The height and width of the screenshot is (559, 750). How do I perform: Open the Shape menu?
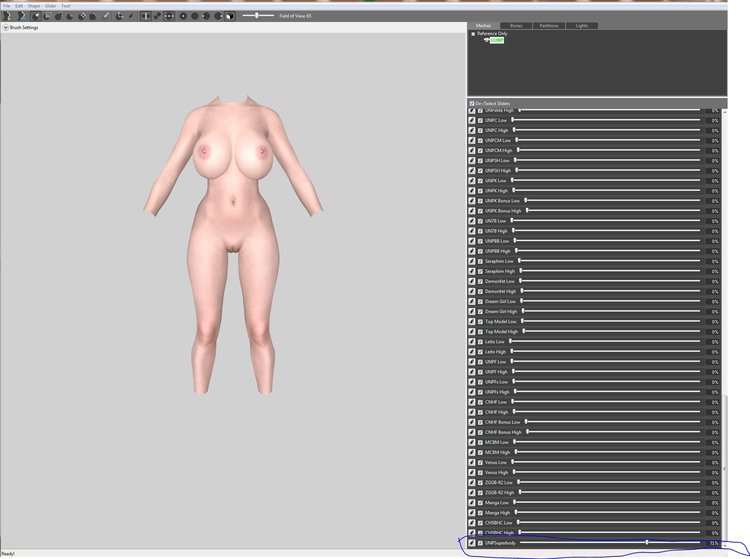pos(34,6)
